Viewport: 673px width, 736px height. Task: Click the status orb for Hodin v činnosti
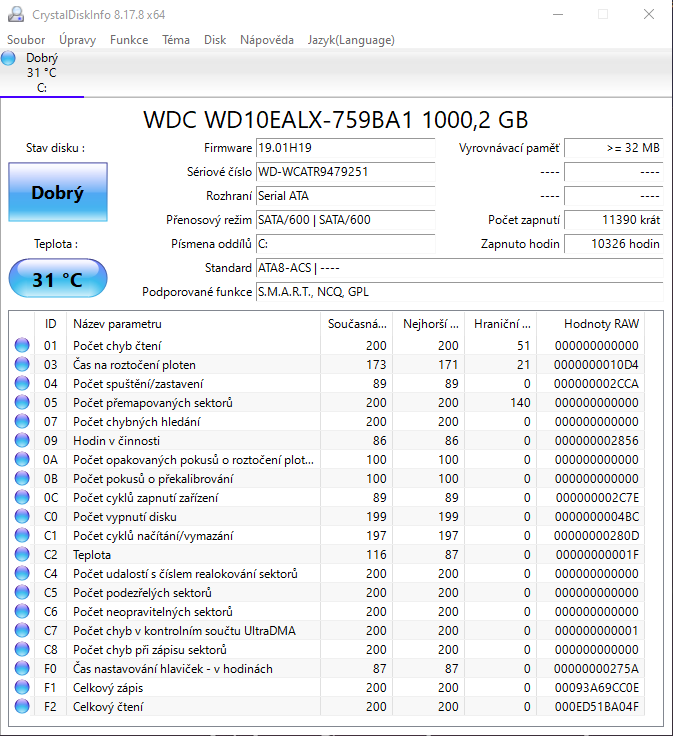(22, 440)
